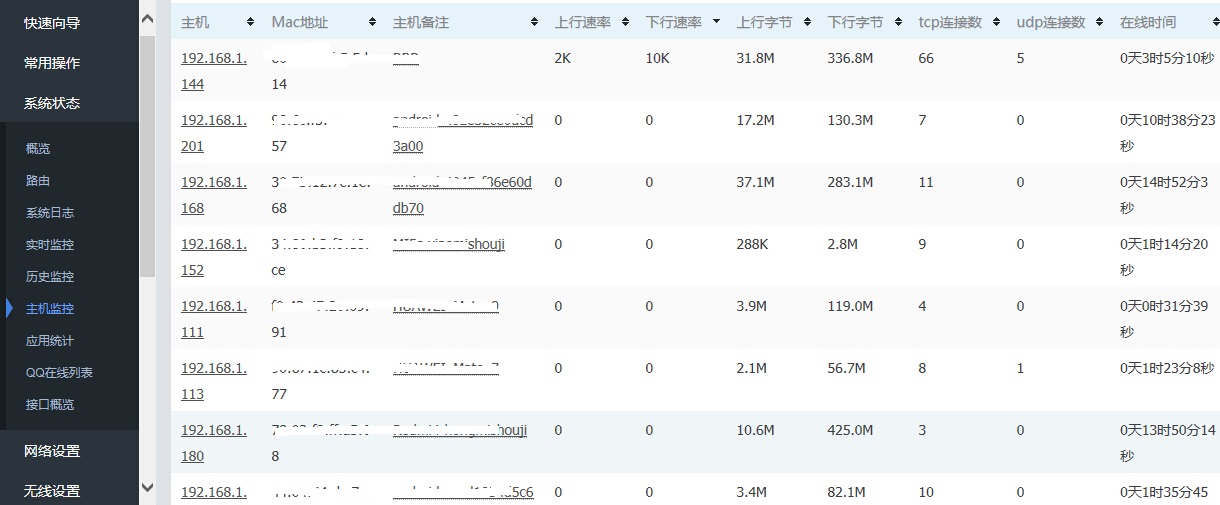The image size is (1220, 505).
Task: Select 快速向导 in the sidebar
Action: click(52, 23)
